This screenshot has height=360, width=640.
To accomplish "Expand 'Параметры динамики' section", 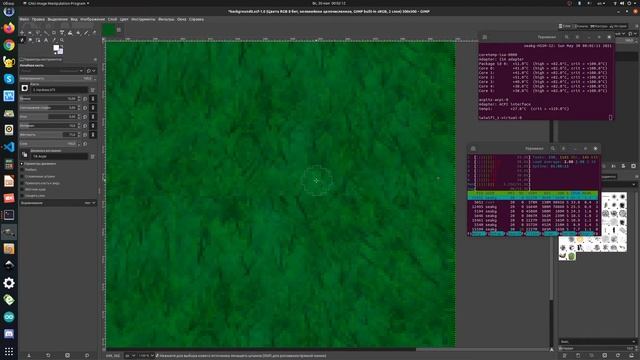I will (22, 164).
